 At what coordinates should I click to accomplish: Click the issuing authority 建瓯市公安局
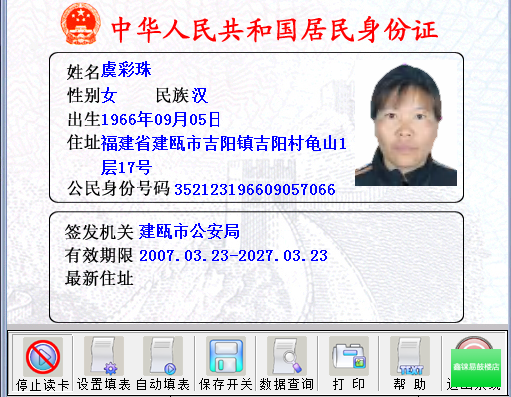click(189, 231)
